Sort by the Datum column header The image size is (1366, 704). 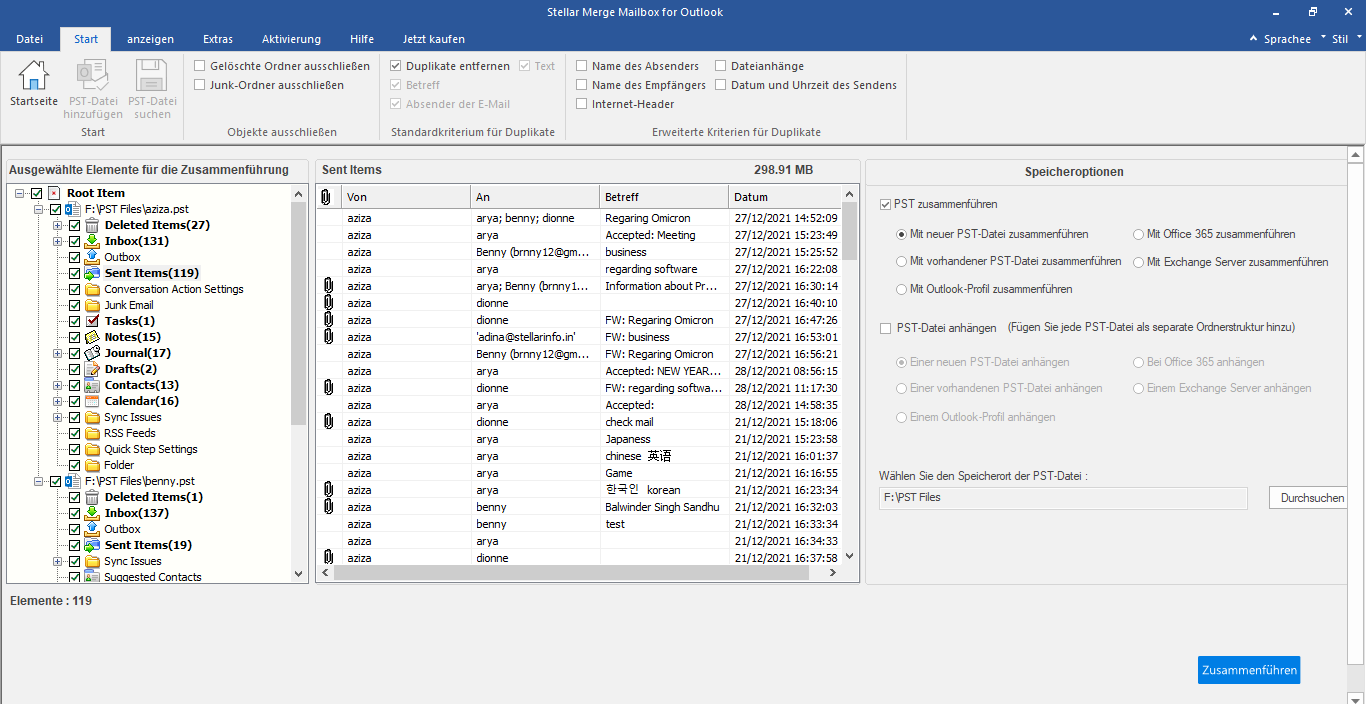pos(784,197)
